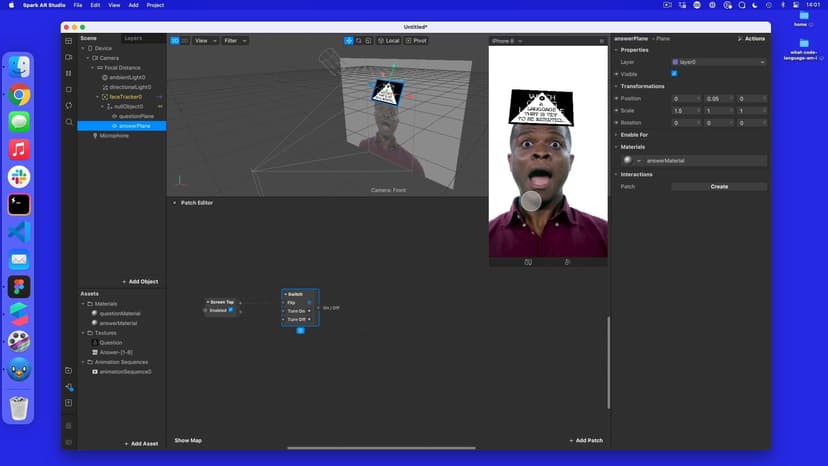Click the answerMaterial sphere icon in Materials property

tap(627, 160)
